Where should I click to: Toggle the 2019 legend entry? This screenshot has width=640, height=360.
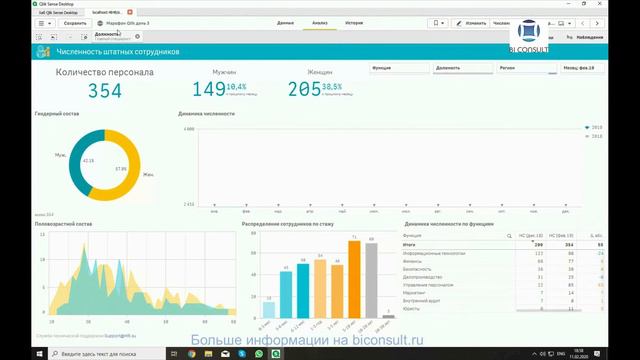click(594, 127)
